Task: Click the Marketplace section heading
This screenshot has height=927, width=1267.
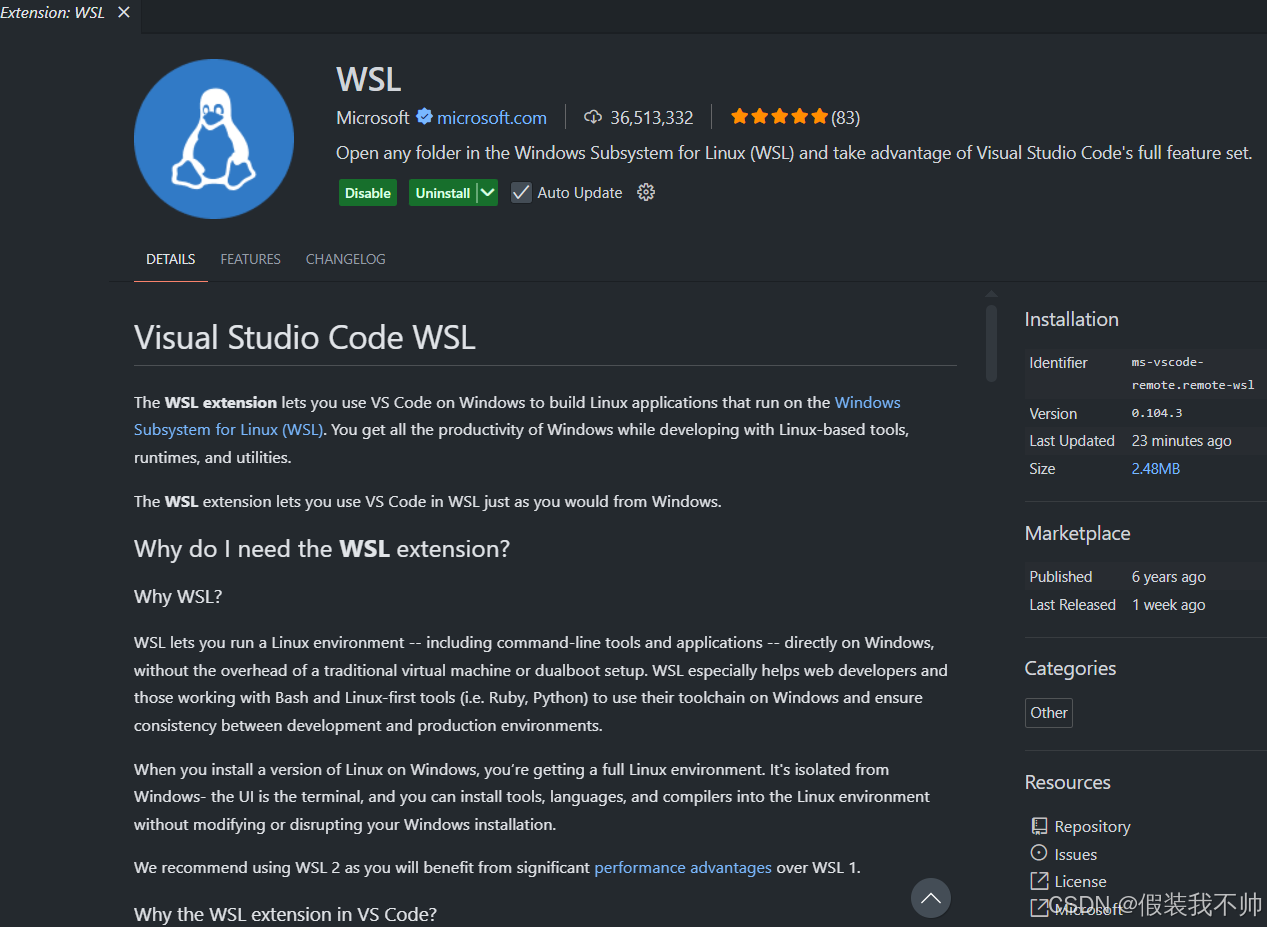Action: point(1078,533)
